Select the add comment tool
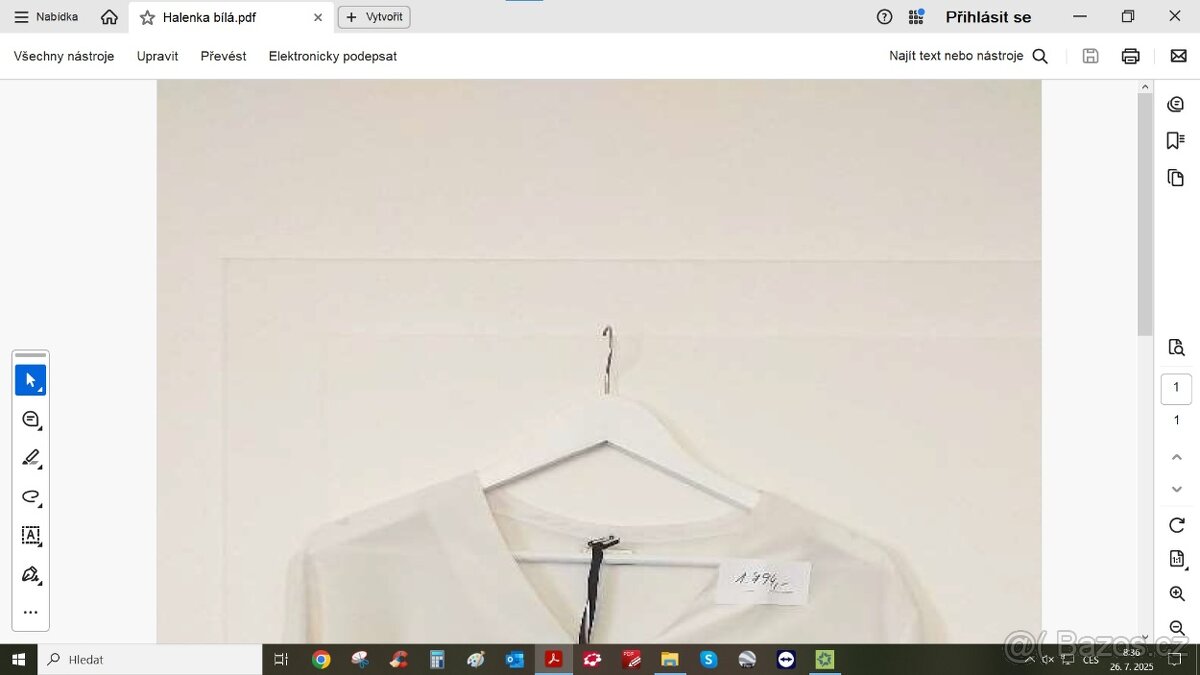1200x675 pixels. tap(31, 419)
